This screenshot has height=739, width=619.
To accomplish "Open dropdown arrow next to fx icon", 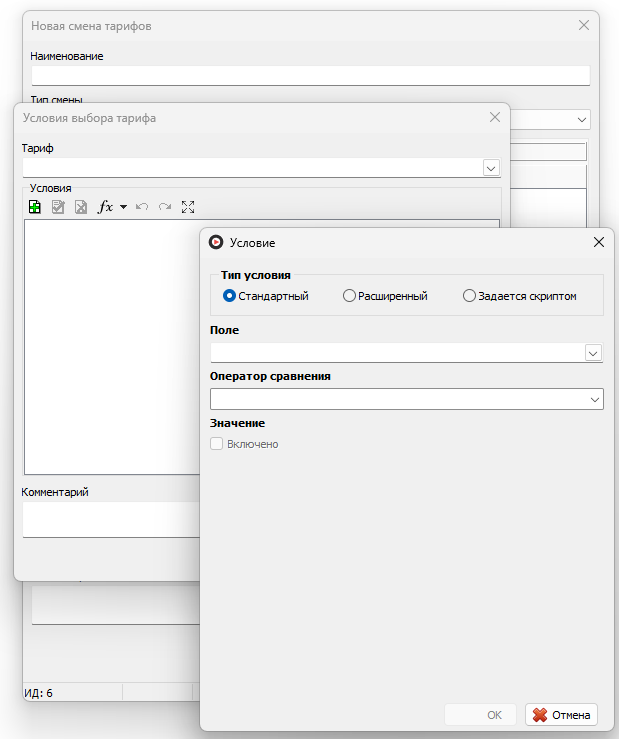I will point(124,207).
